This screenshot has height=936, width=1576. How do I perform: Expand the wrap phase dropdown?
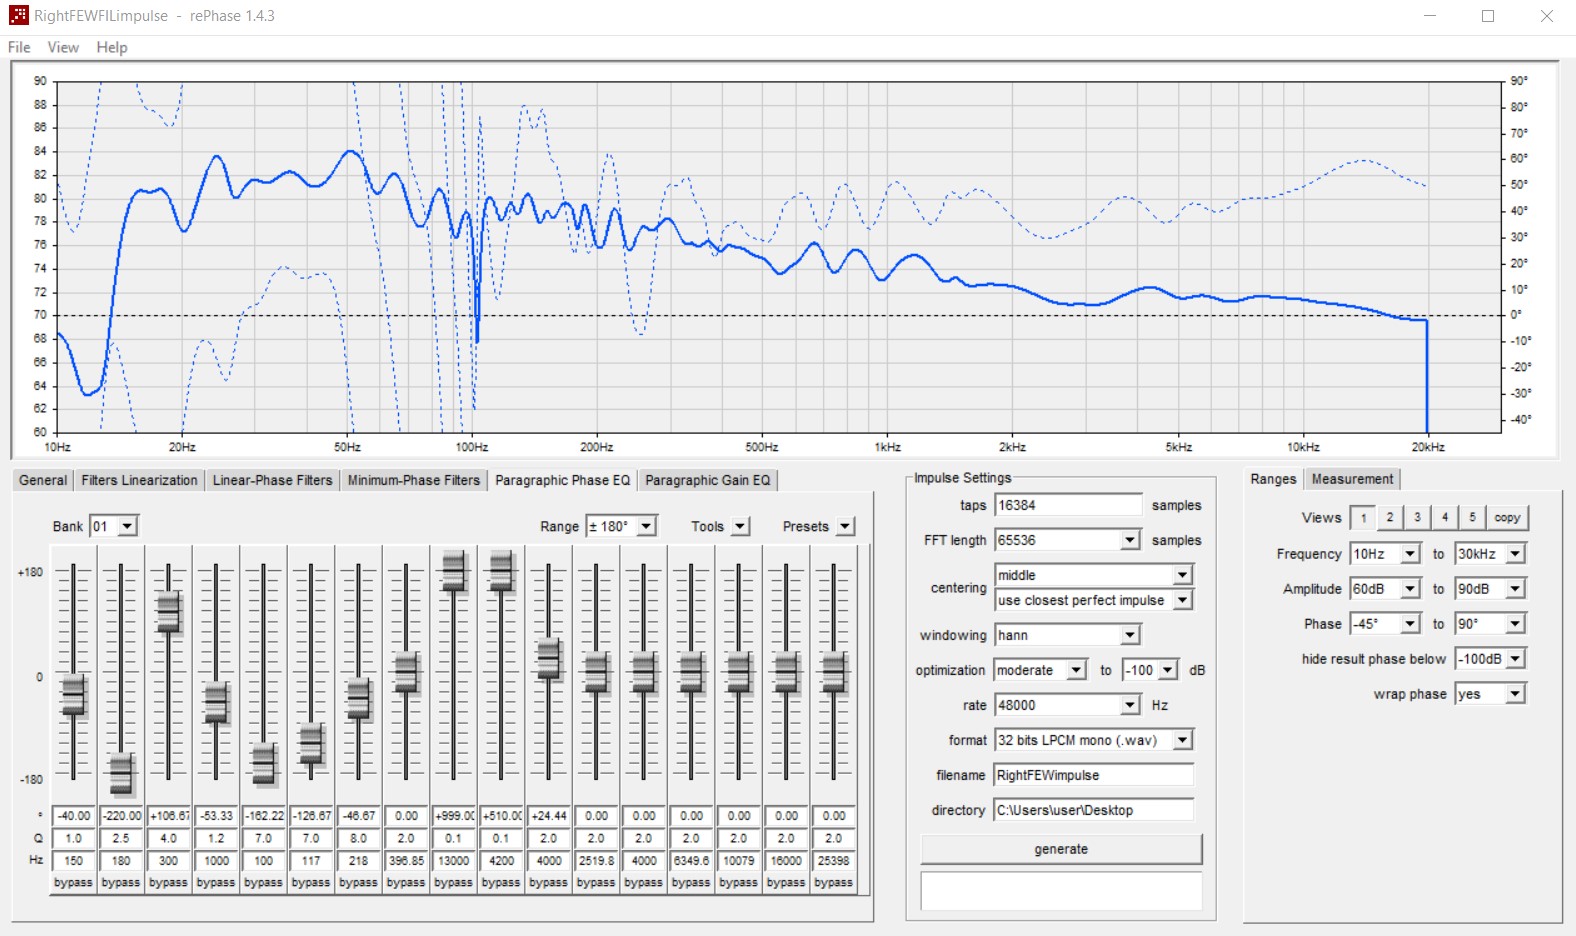(1515, 694)
